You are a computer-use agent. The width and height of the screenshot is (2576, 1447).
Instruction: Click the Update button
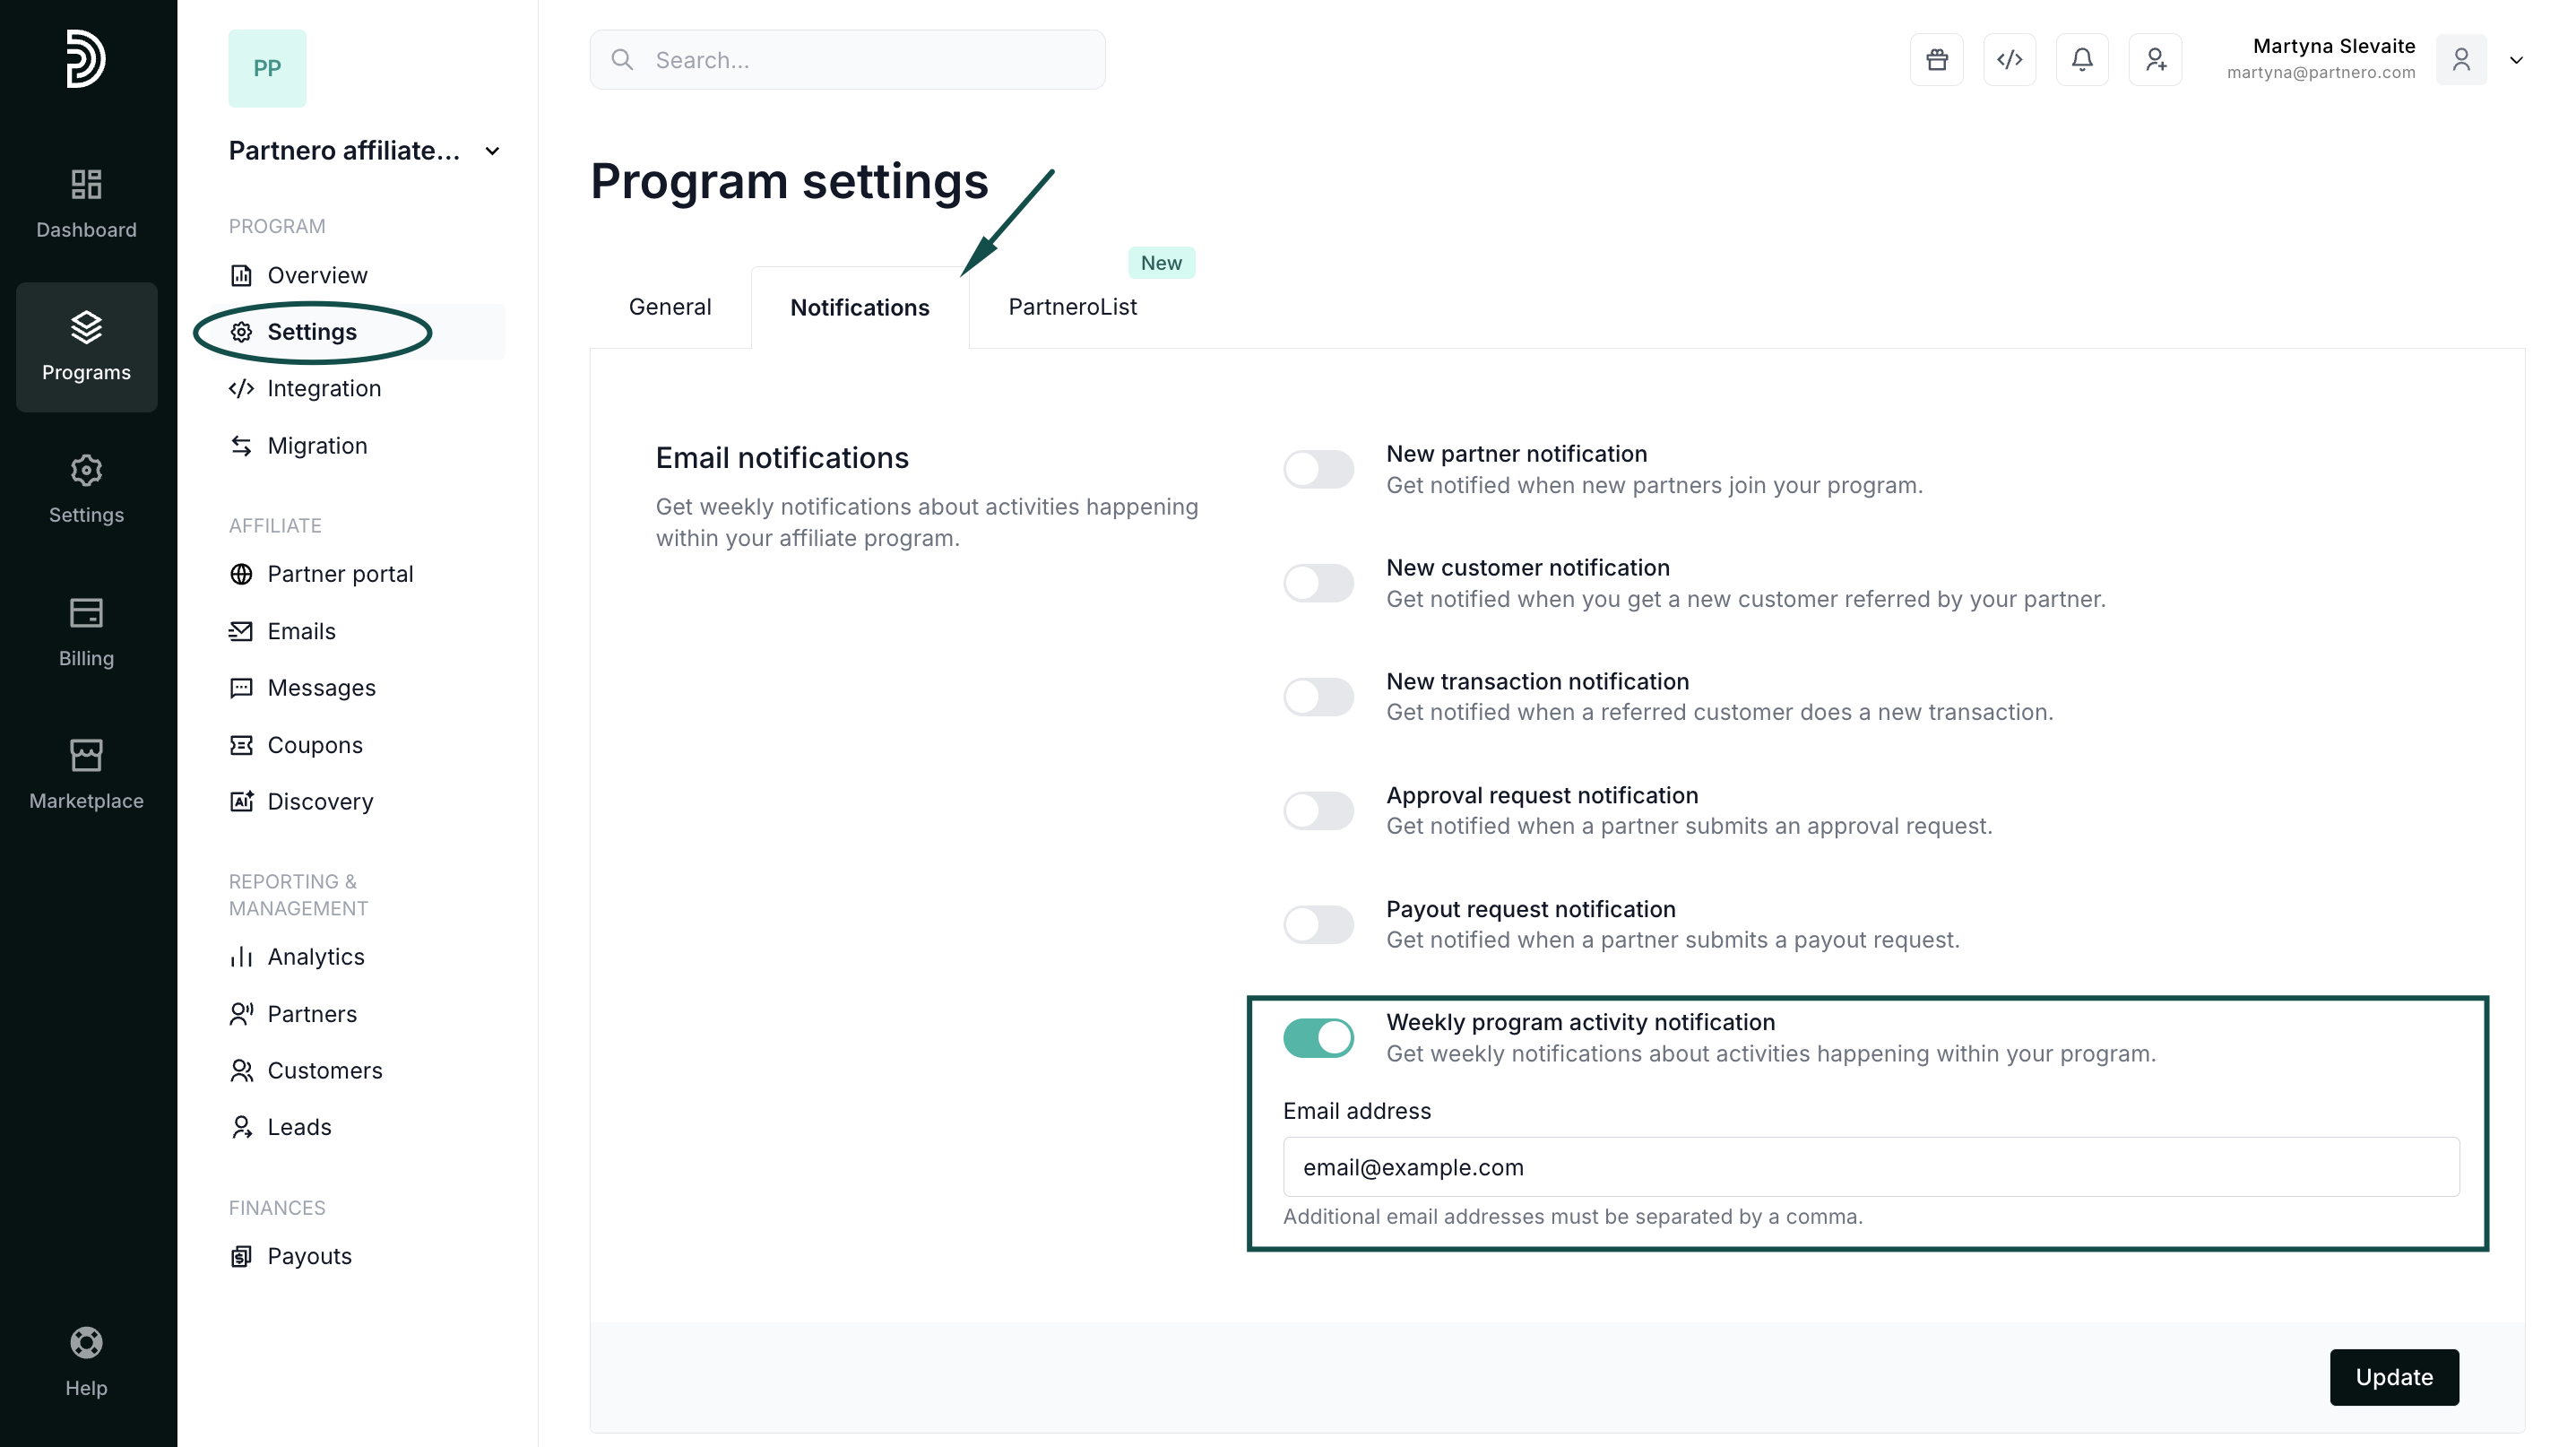2393,1377
